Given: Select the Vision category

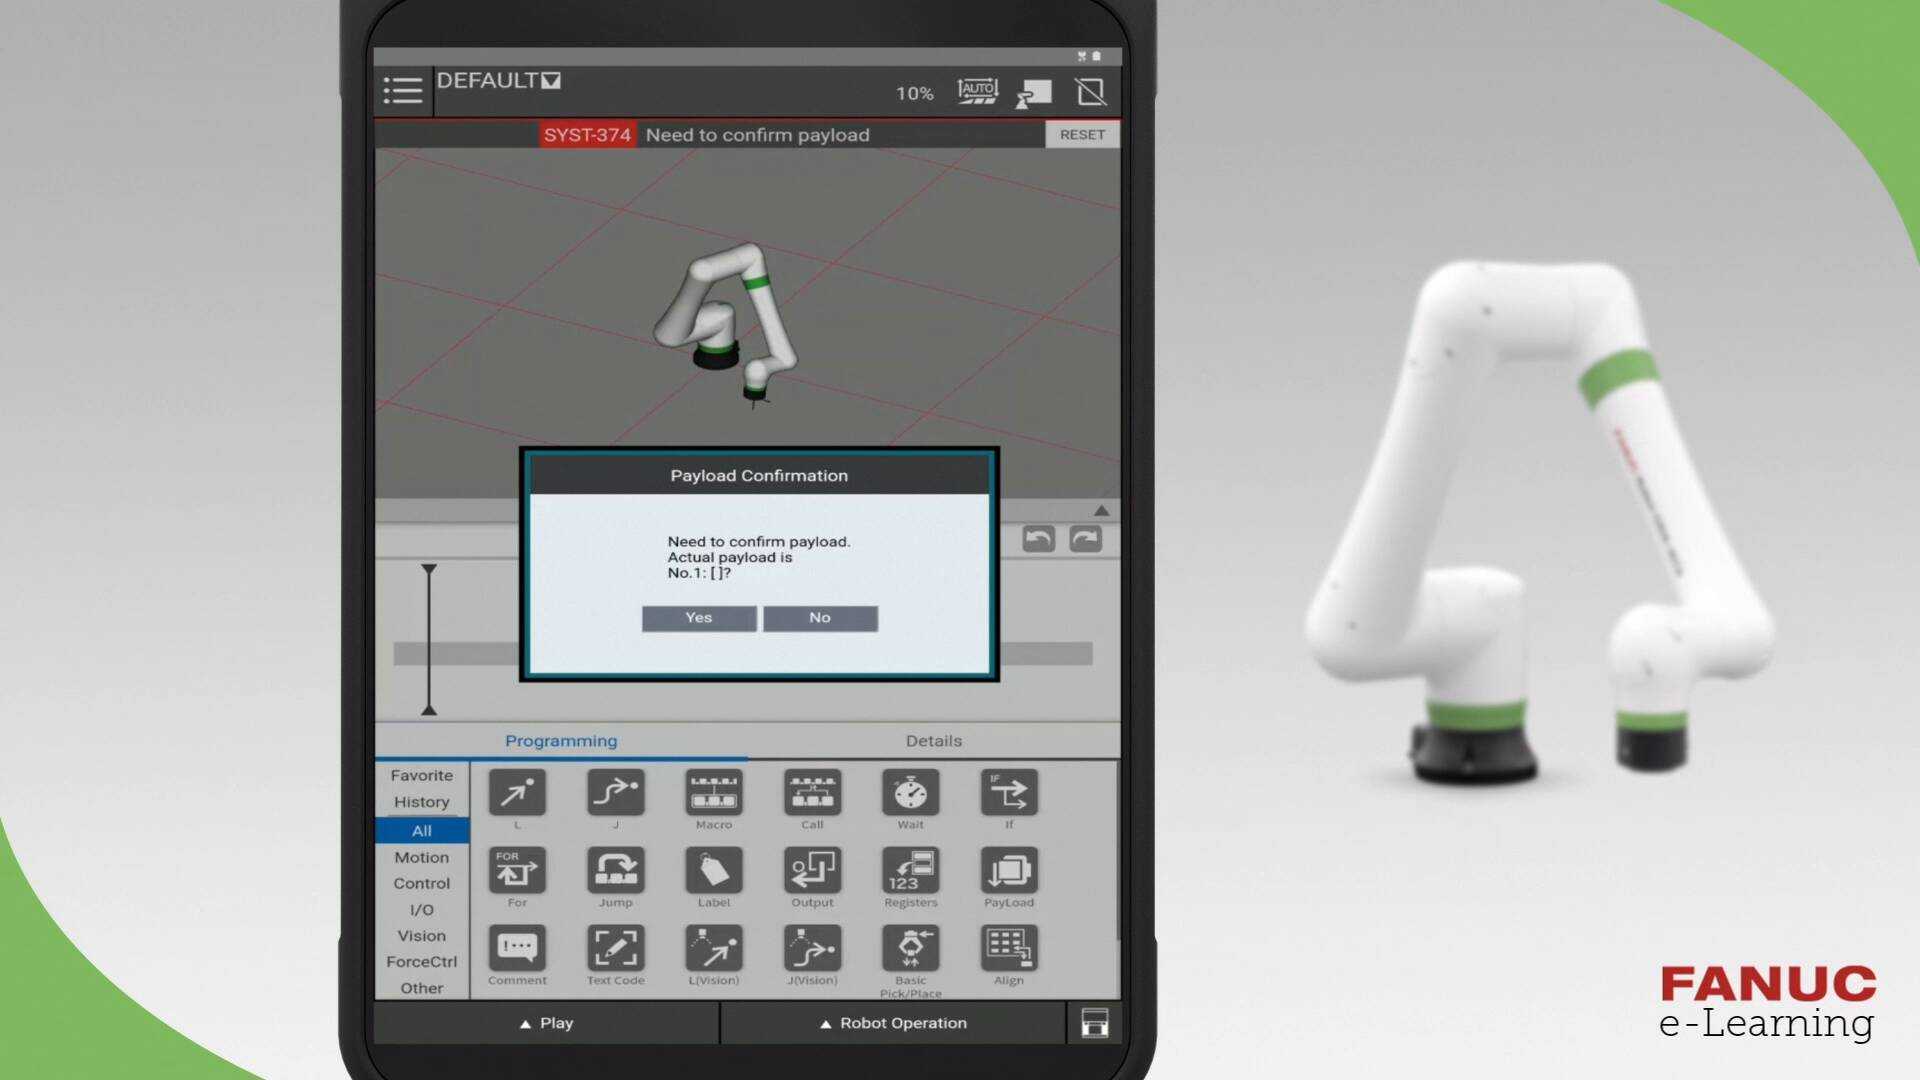Looking at the screenshot, I should click(422, 936).
